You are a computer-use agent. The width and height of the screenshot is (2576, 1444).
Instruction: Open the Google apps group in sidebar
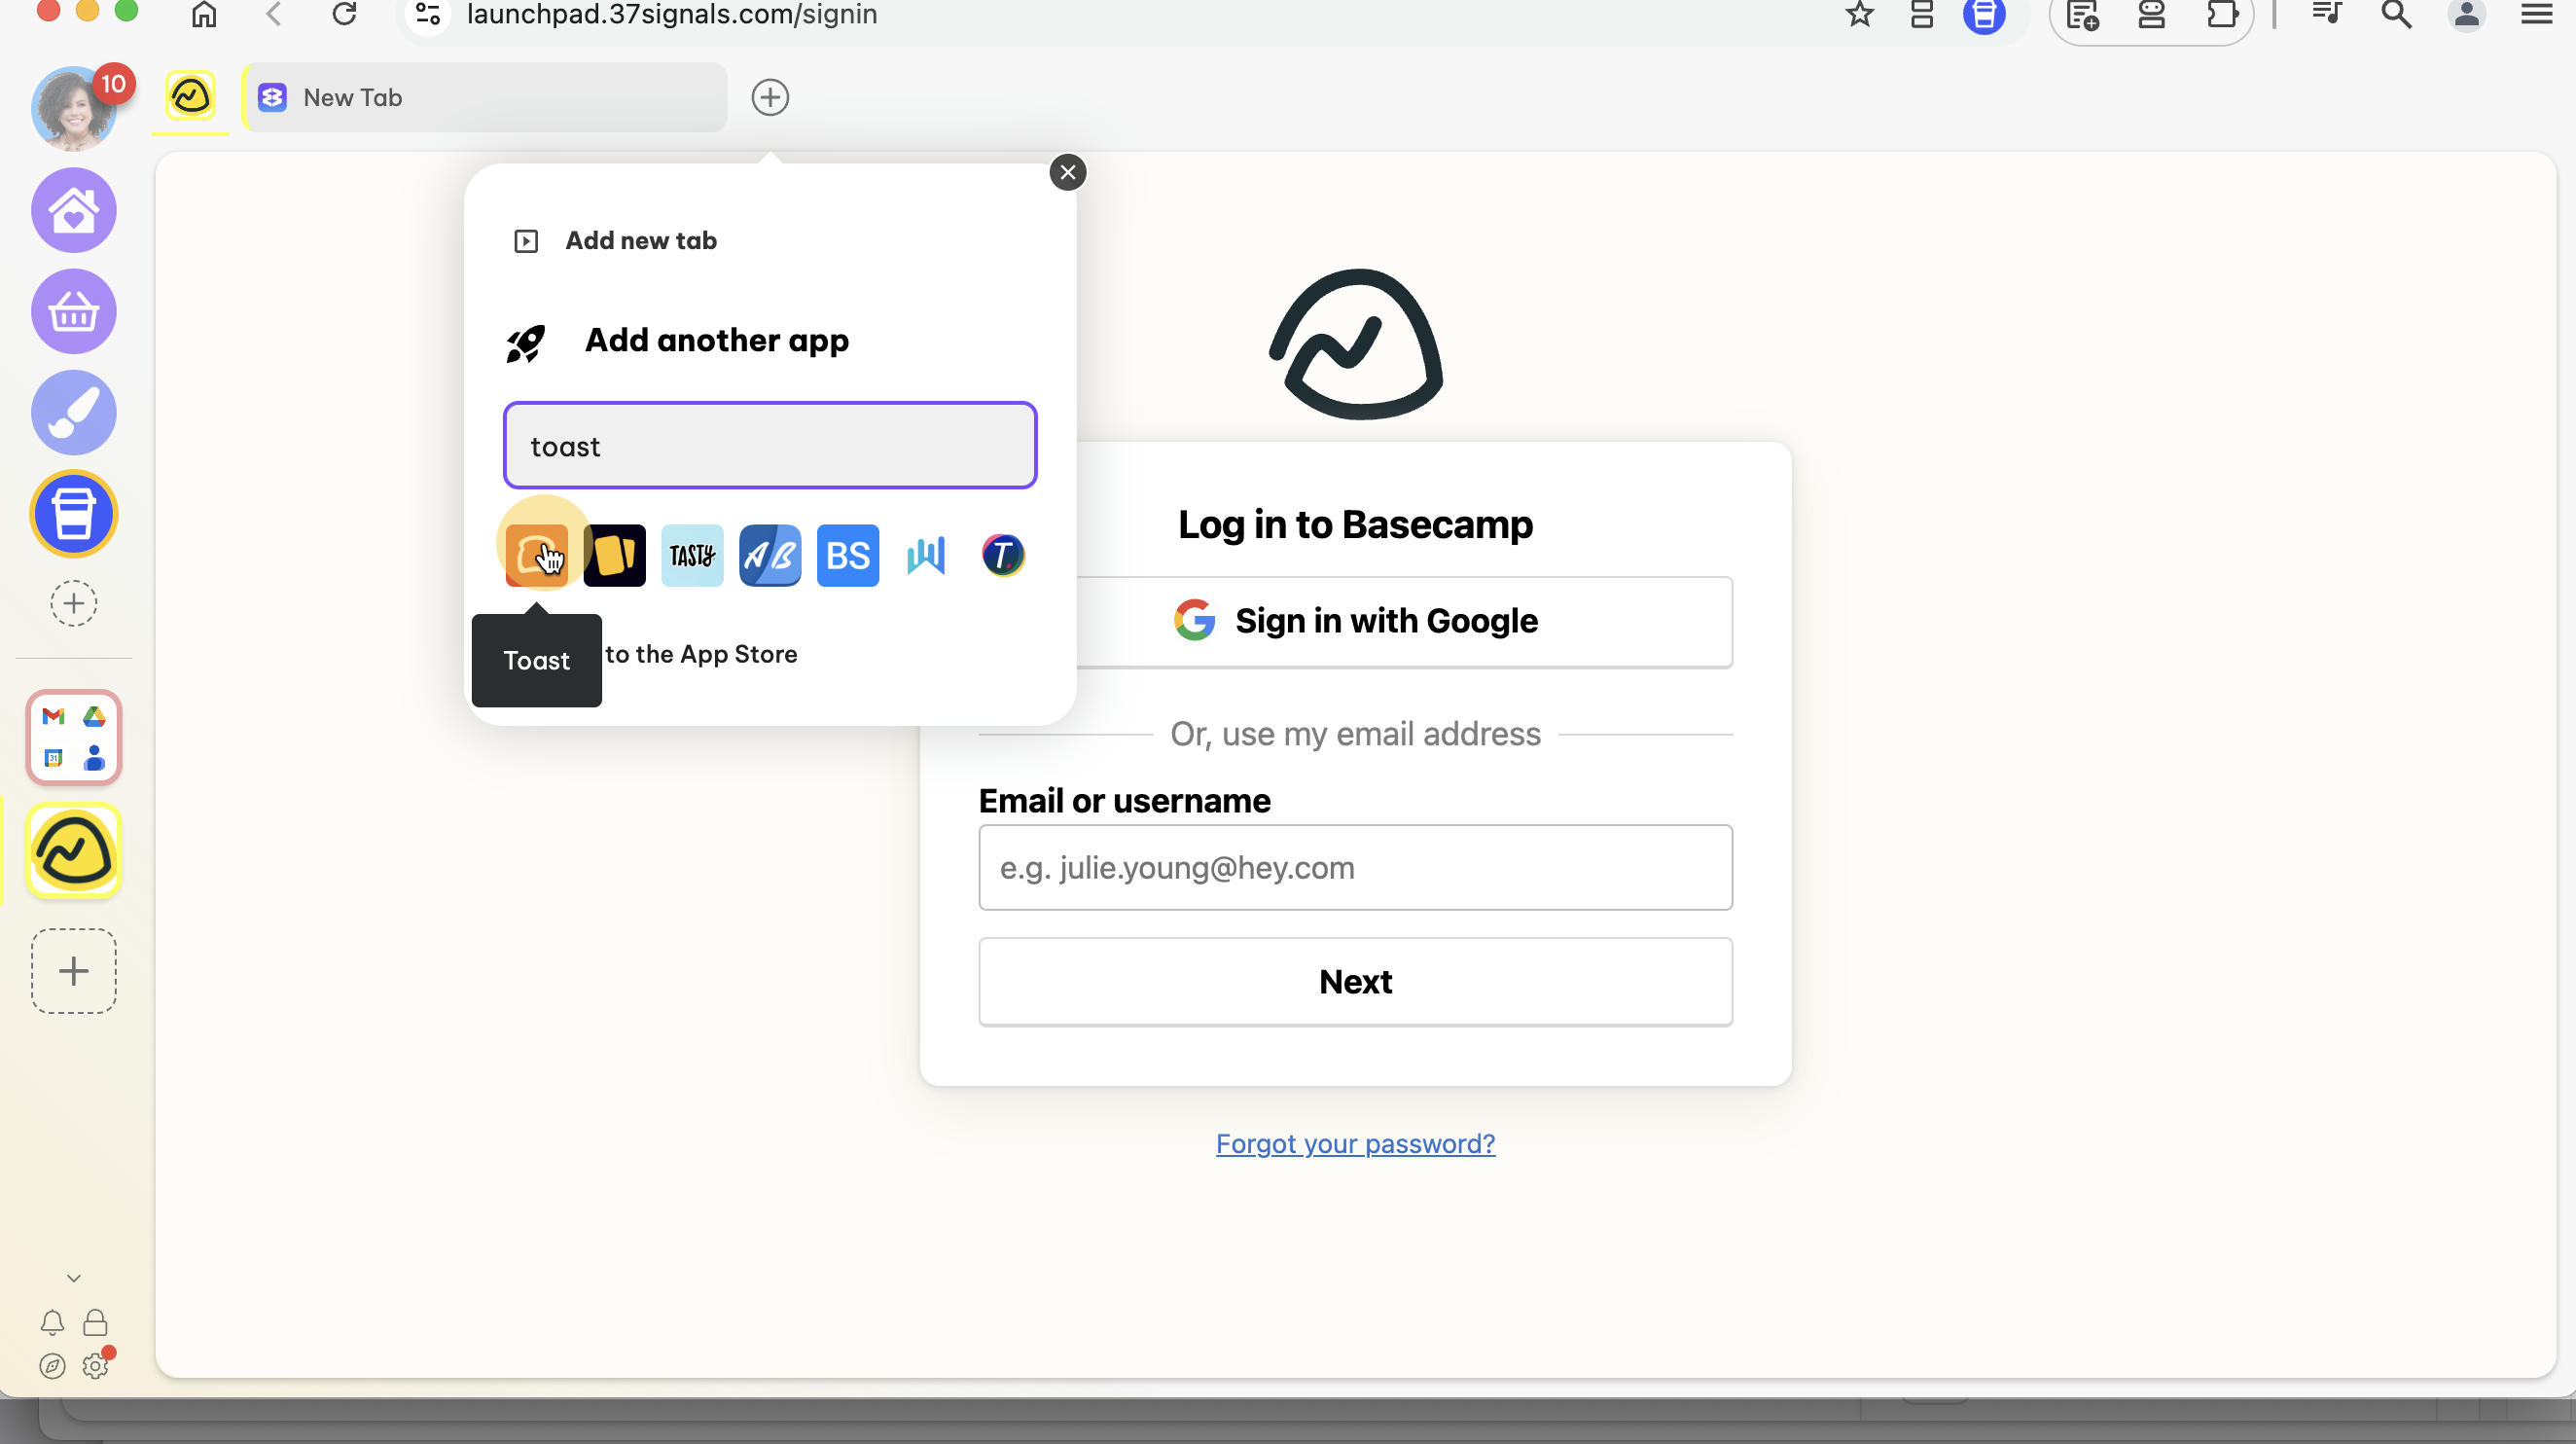(x=74, y=737)
